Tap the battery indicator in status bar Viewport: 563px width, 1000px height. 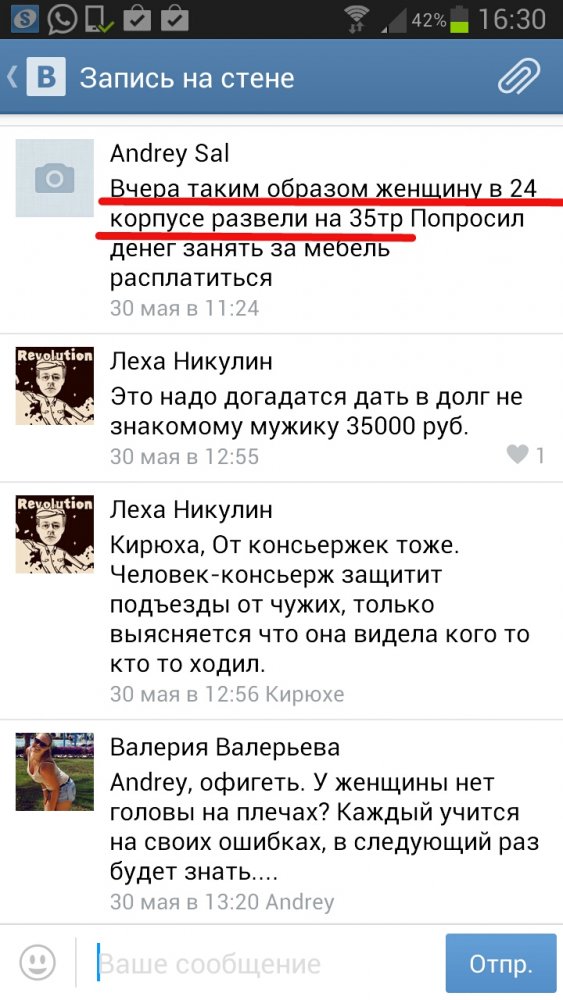(x=459, y=18)
